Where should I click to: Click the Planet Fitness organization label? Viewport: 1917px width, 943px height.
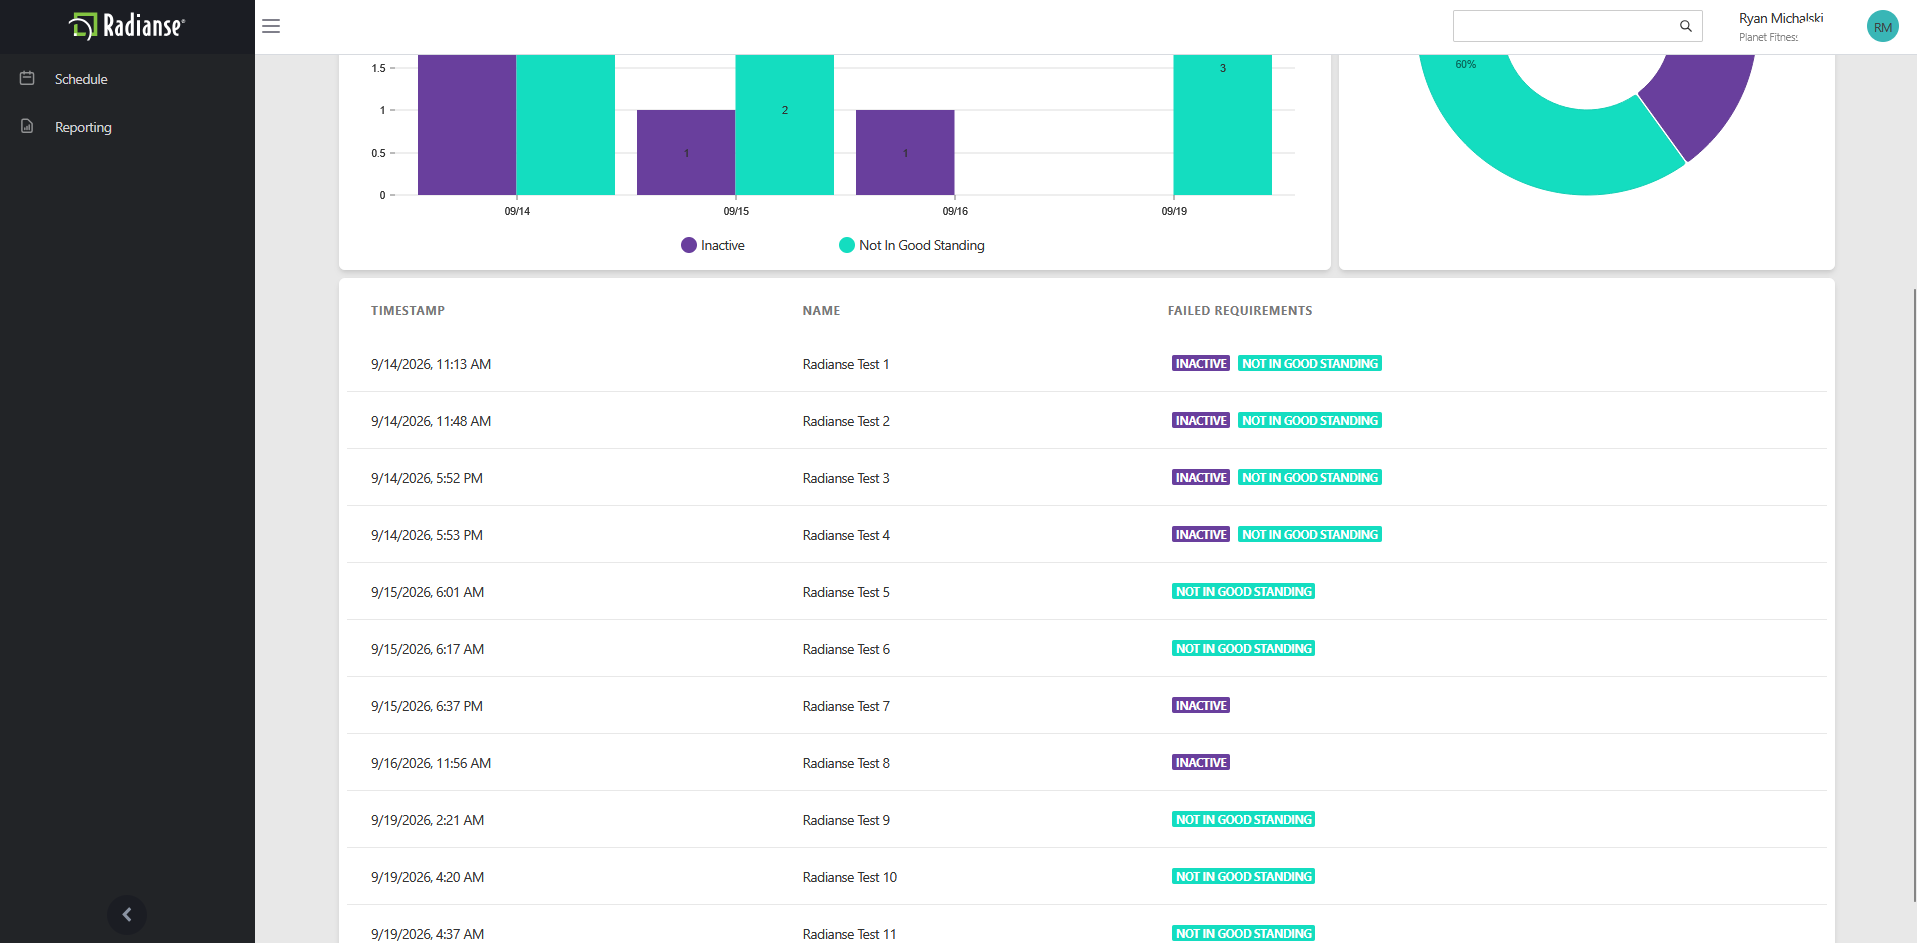tap(1768, 37)
